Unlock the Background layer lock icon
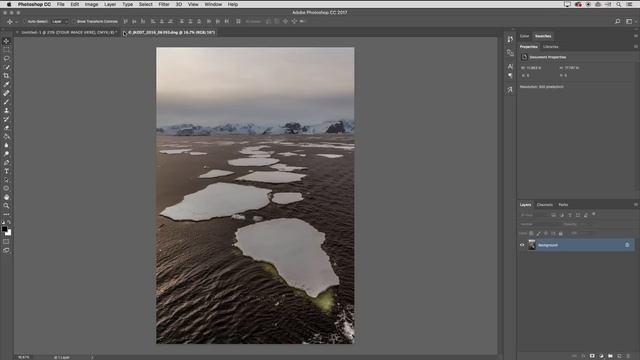Image resolution: width=640 pixels, height=360 pixels. tap(627, 245)
